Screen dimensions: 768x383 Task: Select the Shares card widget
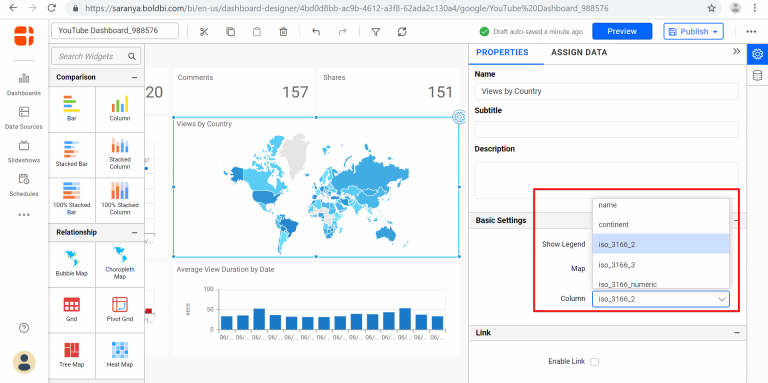[x=388, y=90]
